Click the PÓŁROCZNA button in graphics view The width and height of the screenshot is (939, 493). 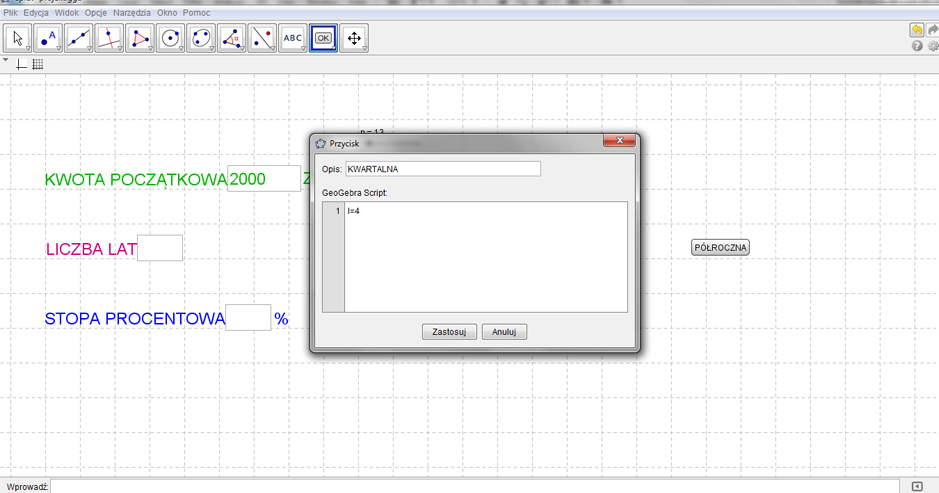coord(720,247)
